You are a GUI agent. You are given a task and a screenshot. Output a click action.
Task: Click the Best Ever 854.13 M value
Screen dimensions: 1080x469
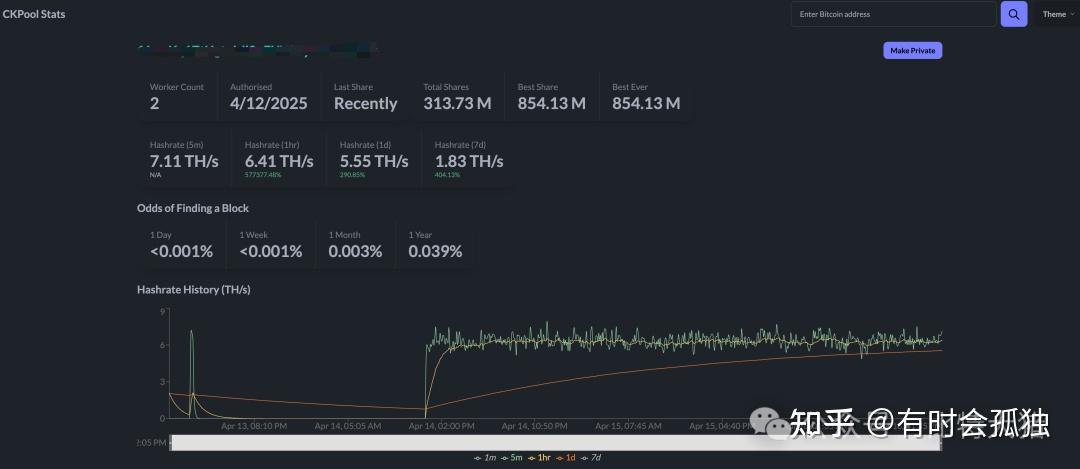[646, 103]
